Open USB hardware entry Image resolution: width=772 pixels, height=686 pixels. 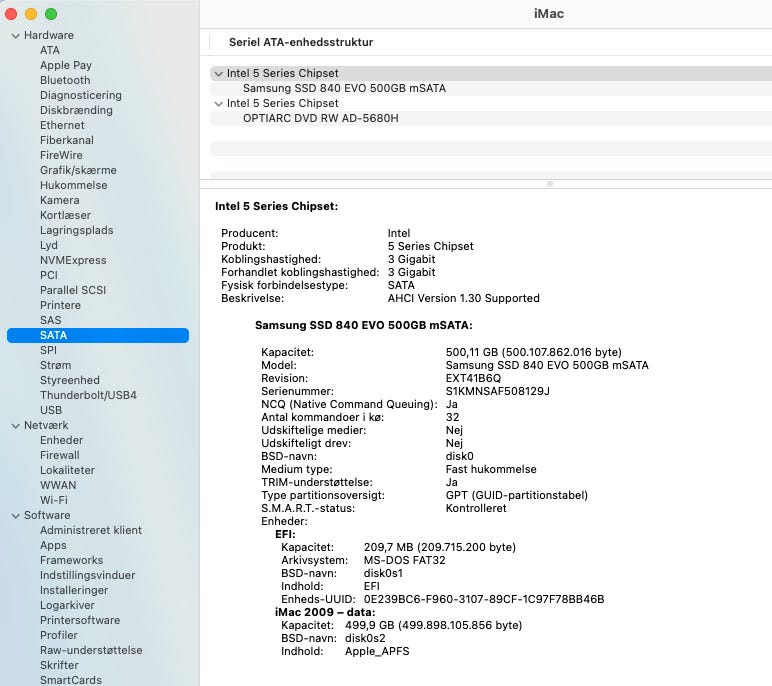click(51, 411)
